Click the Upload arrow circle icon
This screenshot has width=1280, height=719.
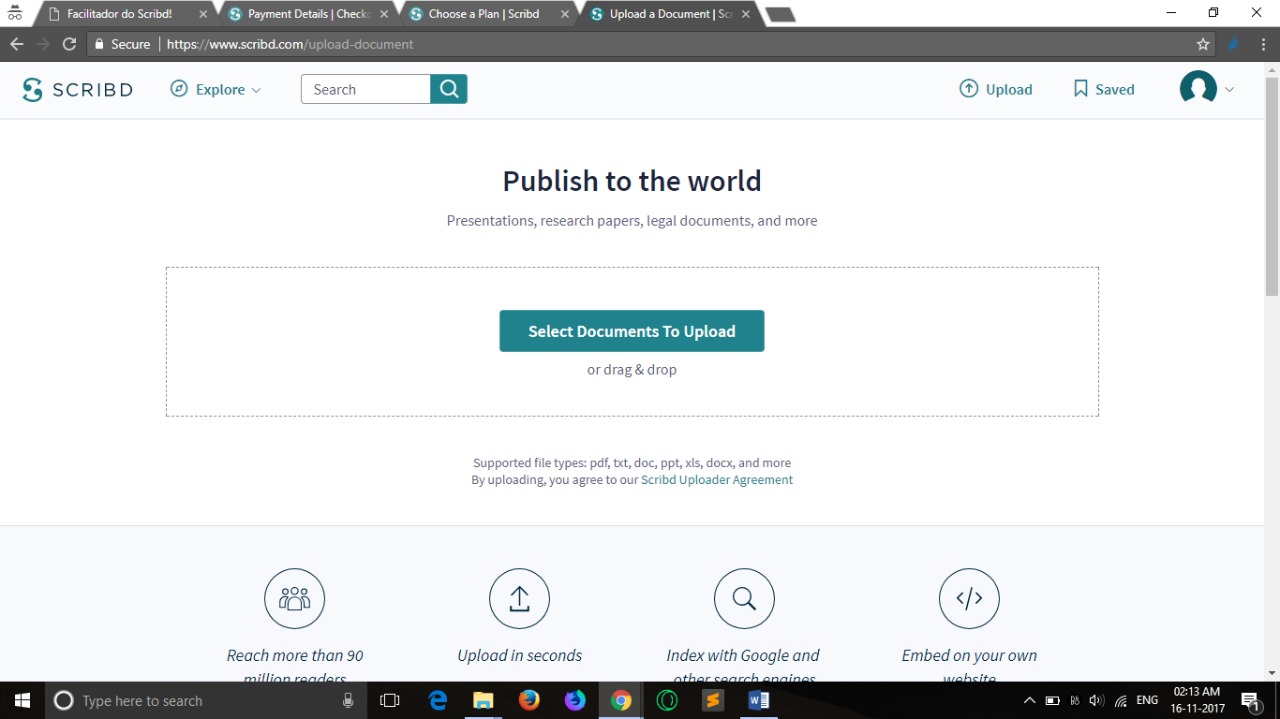(x=969, y=89)
